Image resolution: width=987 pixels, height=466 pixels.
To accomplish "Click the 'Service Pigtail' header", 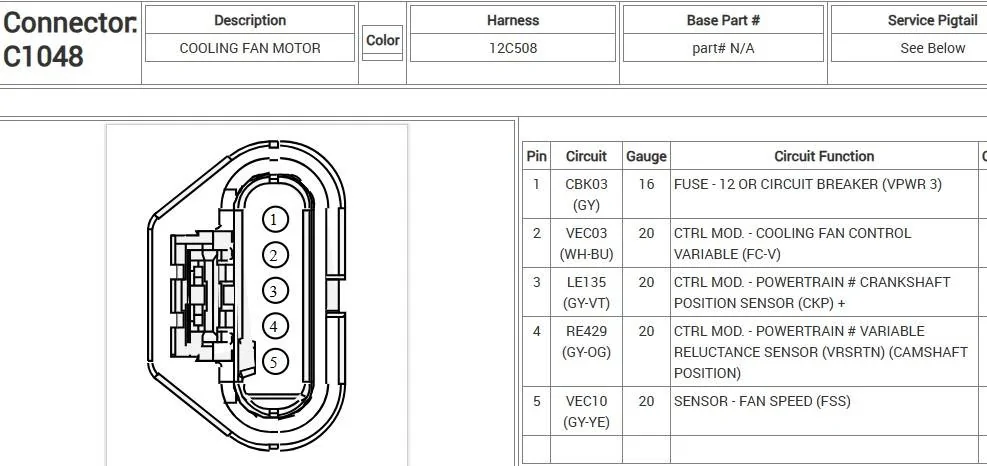I will tap(933, 20).
